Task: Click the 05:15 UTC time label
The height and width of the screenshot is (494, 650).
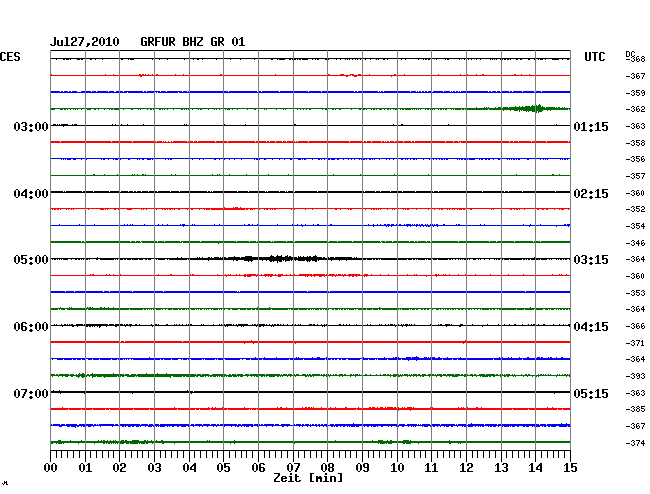Action: (591, 393)
